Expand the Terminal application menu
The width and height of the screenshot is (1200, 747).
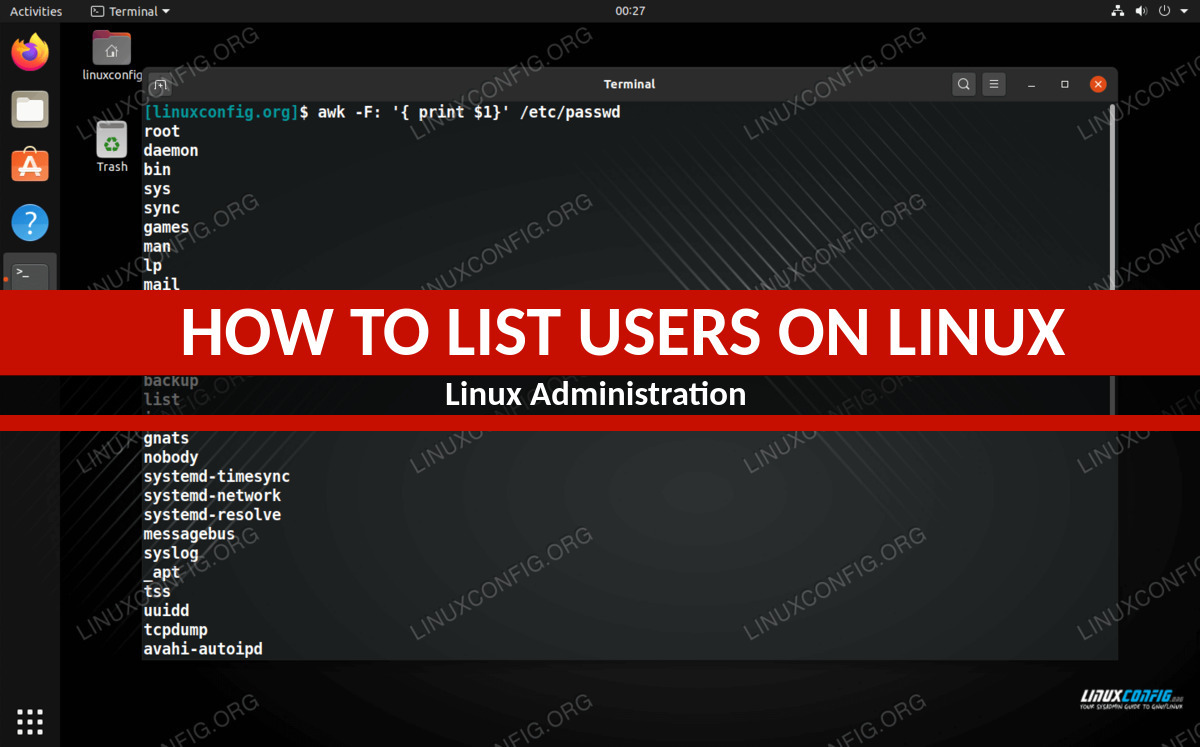[130, 11]
